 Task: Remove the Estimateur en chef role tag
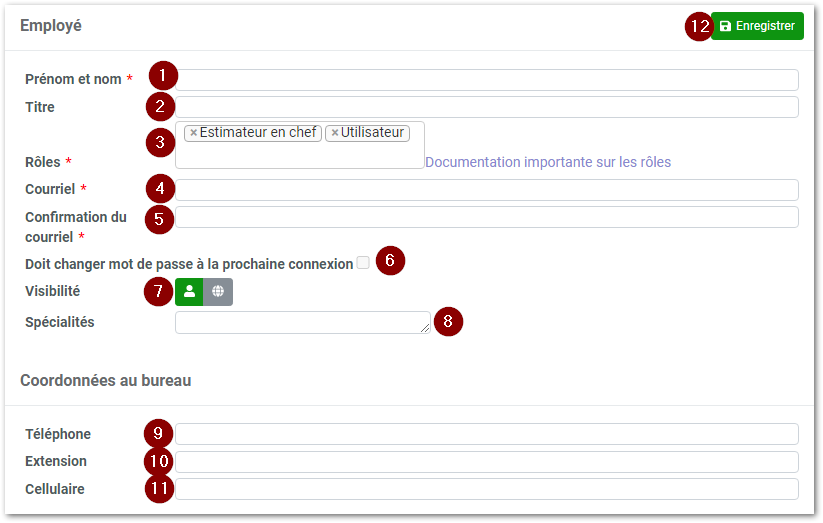193,133
